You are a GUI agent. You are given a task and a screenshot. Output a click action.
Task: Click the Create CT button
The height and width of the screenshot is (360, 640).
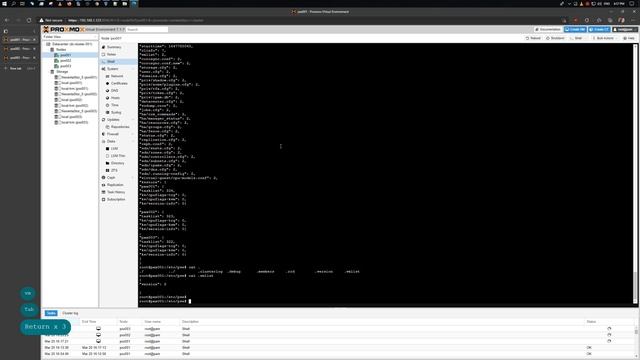[599, 30]
